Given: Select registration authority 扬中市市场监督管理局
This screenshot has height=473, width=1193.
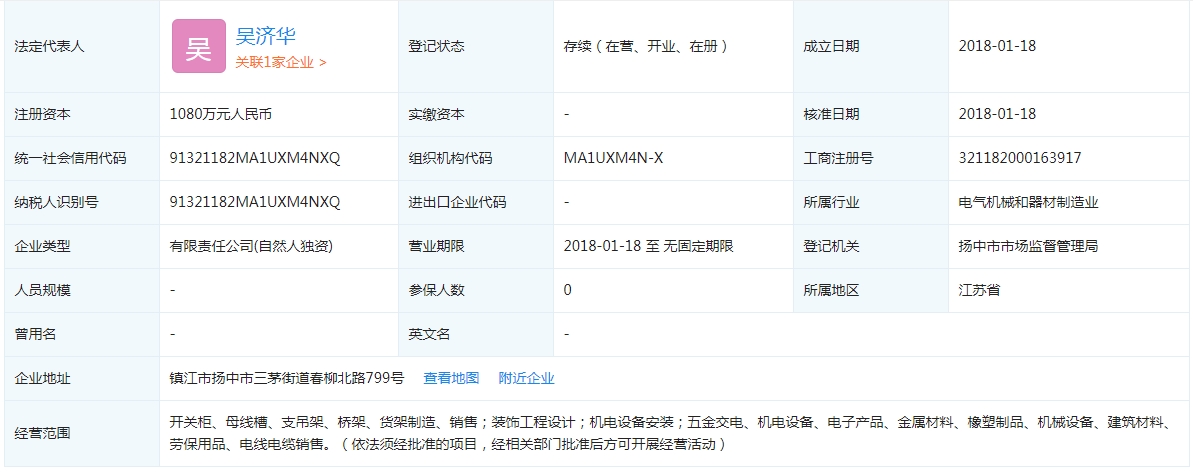Looking at the screenshot, I should (x=1028, y=246).
